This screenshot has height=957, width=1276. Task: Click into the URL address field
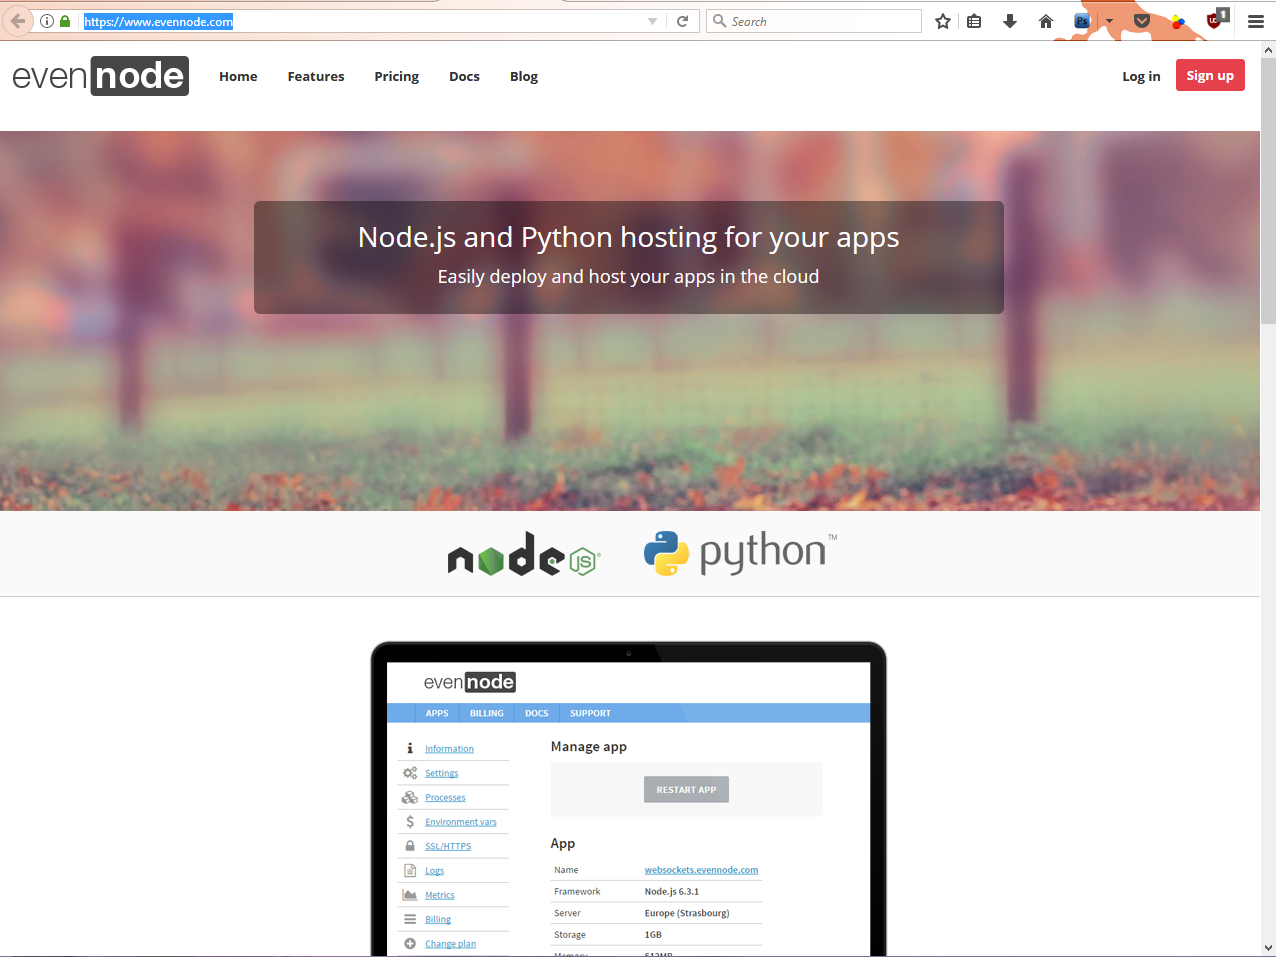[x=360, y=21]
